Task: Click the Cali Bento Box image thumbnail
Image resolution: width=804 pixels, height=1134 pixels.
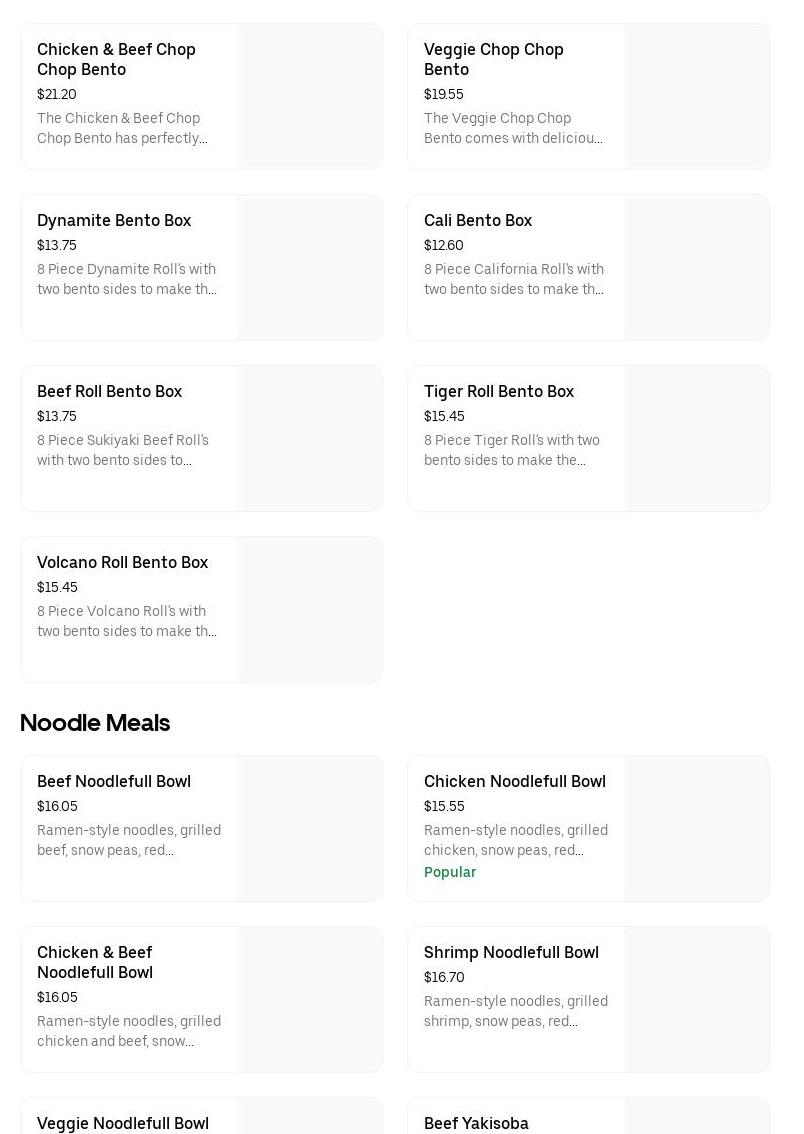Action: tap(696, 268)
